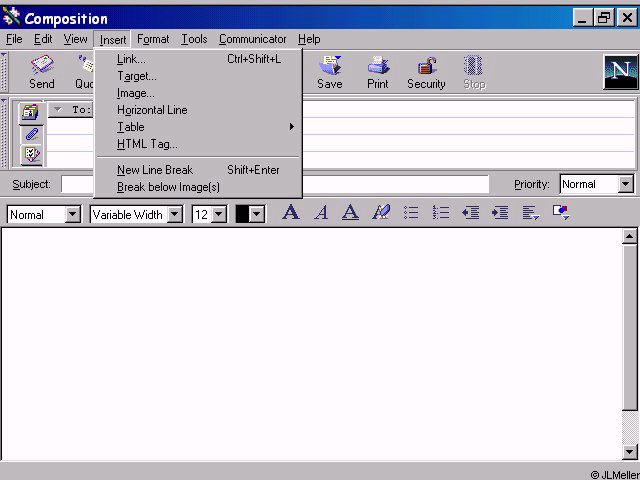The width and height of the screenshot is (640, 480).
Task: Open the paragraph style Normal dropdown
Action: click(73, 214)
